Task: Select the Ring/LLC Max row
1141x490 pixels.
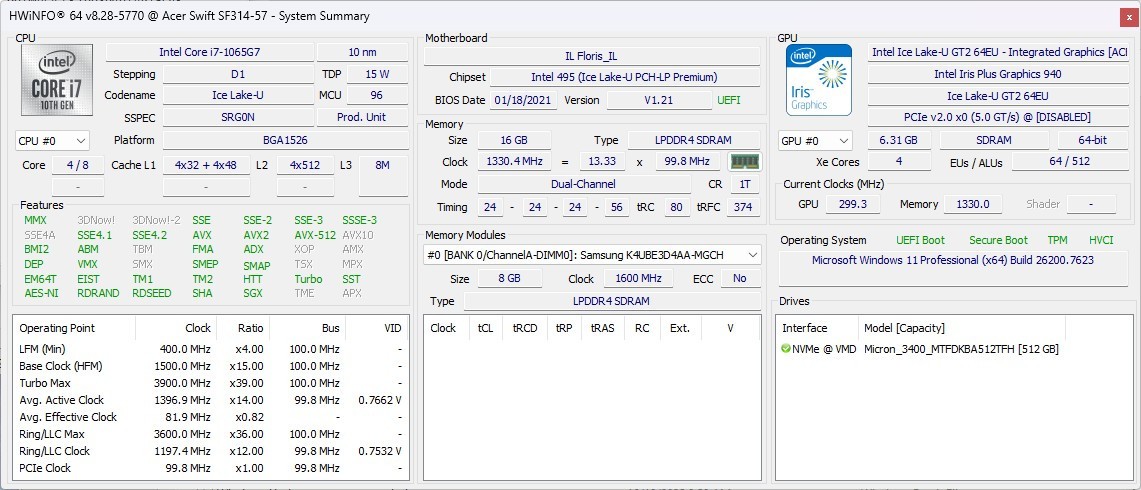Action: [x=211, y=434]
